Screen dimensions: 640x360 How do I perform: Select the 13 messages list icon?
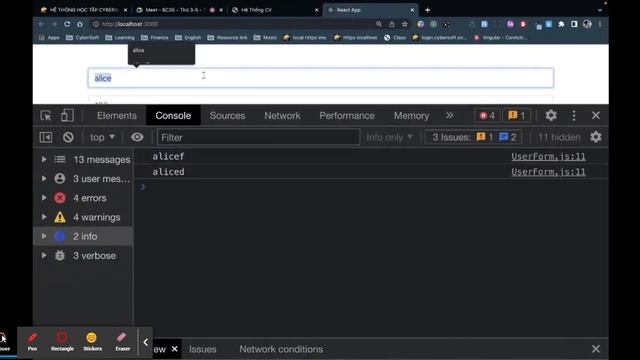60,159
